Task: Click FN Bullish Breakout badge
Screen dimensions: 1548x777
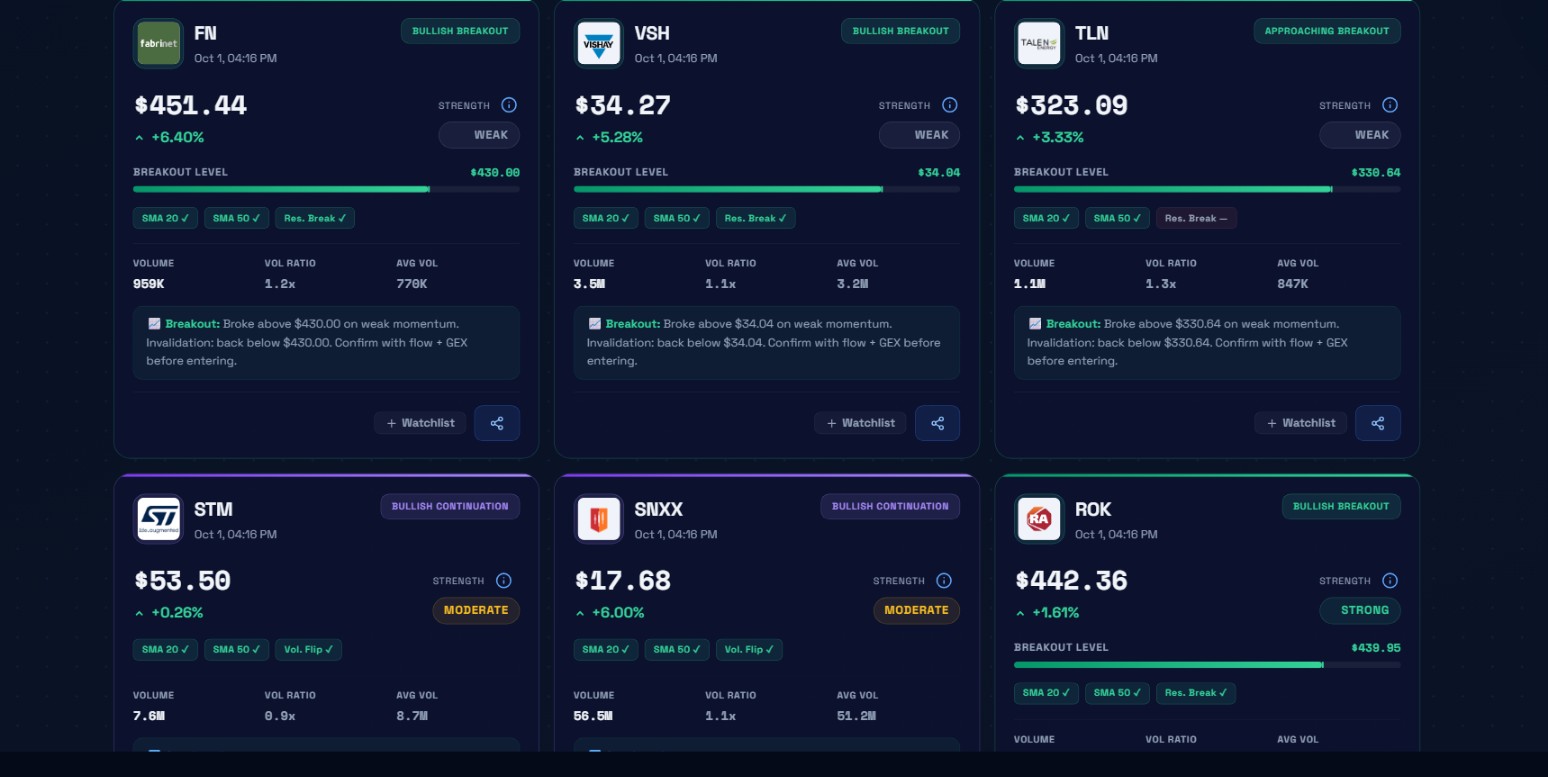Action: pyautogui.click(x=460, y=31)
